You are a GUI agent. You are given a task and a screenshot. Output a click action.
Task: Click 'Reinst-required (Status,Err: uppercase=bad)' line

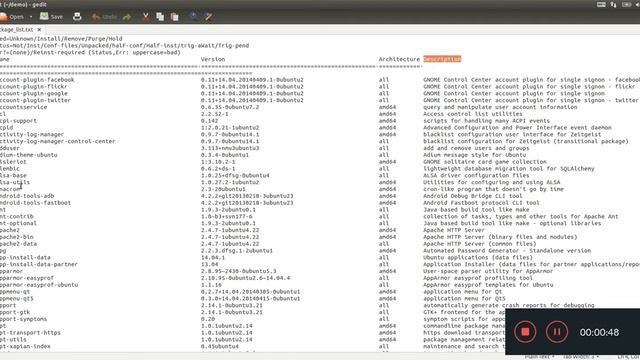[x=90, y=52]
